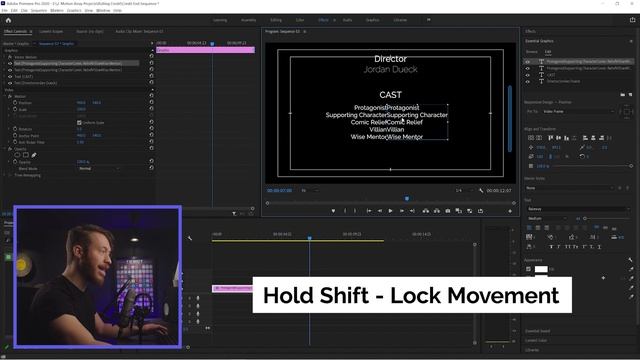
Task: Click the Faux Bold text style button
Action: coord(551,247)
